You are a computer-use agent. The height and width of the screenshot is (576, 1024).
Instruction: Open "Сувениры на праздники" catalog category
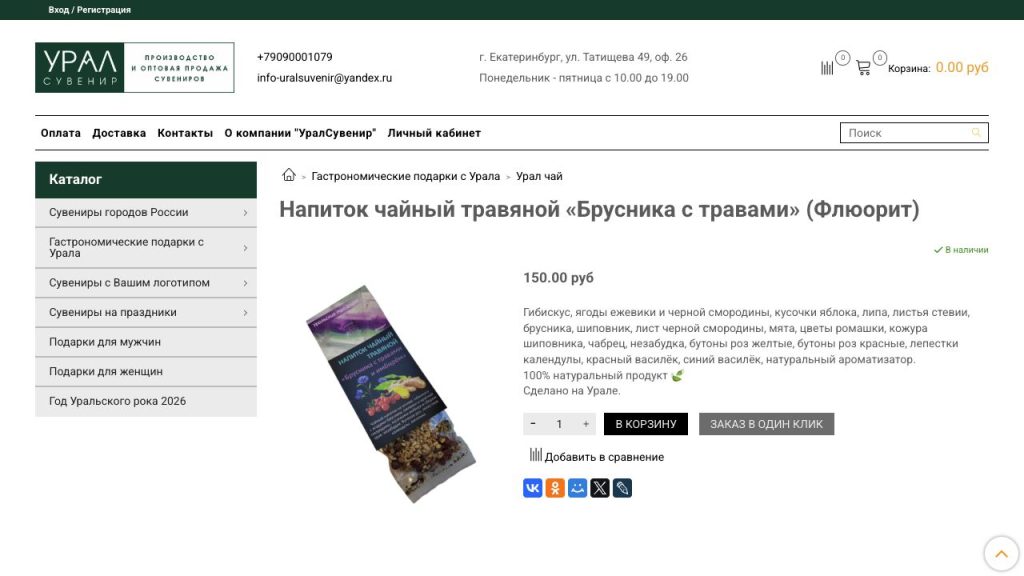(146, 312)
